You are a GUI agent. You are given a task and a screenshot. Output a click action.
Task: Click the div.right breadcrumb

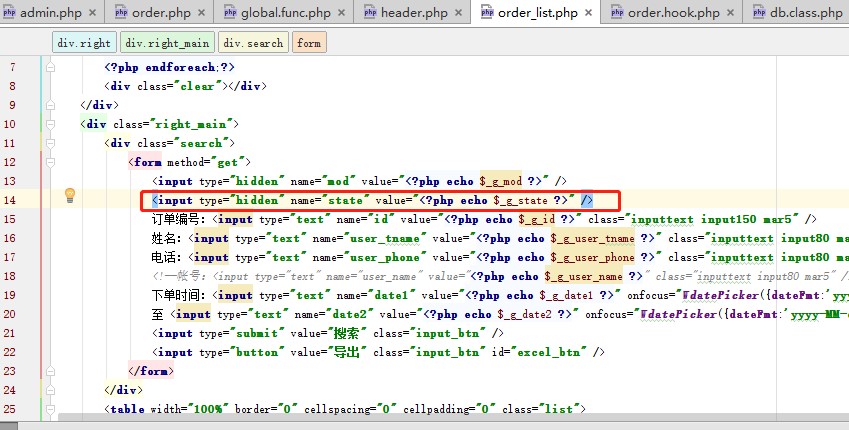click(x=84, y=43)
